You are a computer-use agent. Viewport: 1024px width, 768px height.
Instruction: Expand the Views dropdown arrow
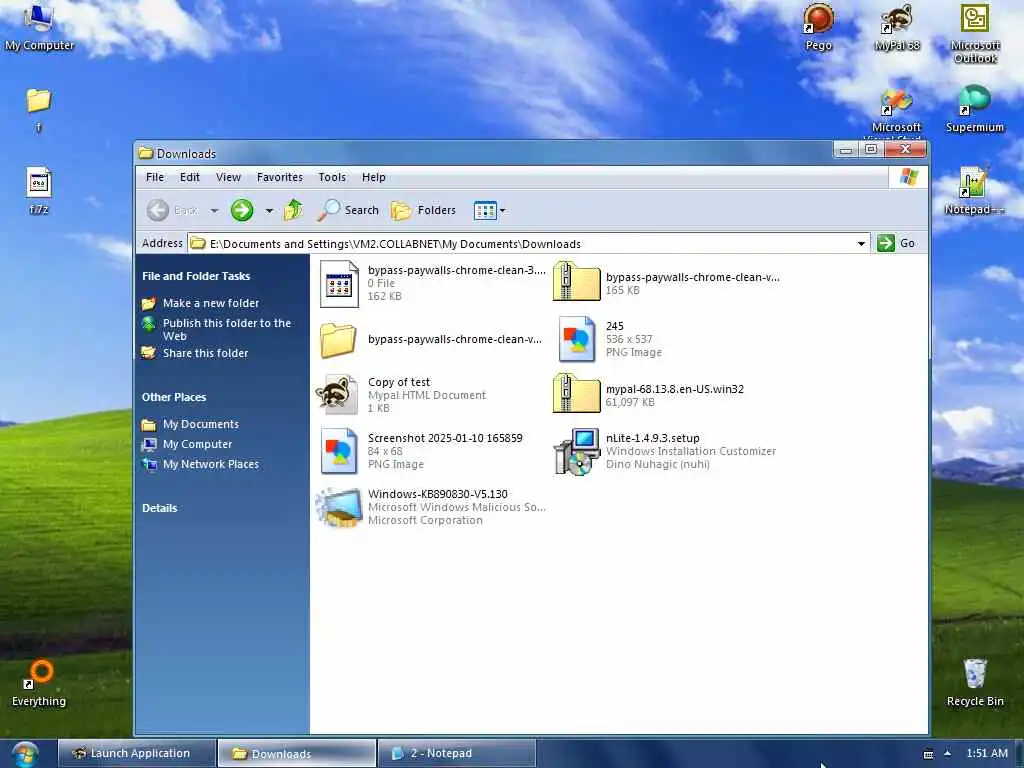tap(502, 210)
